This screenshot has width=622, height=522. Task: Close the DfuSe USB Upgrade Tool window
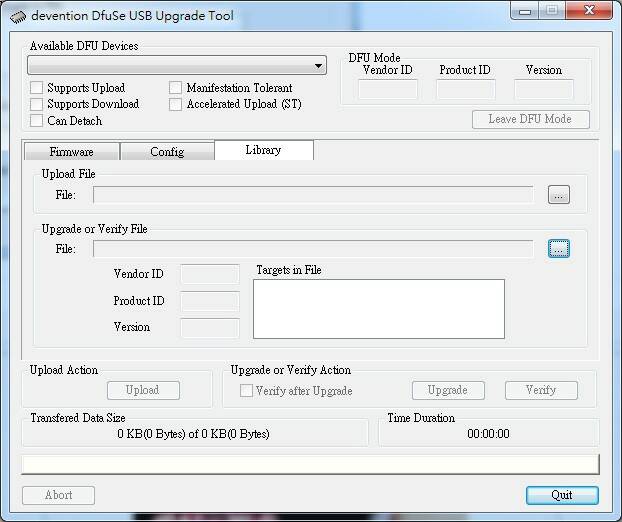pos(589,10)
